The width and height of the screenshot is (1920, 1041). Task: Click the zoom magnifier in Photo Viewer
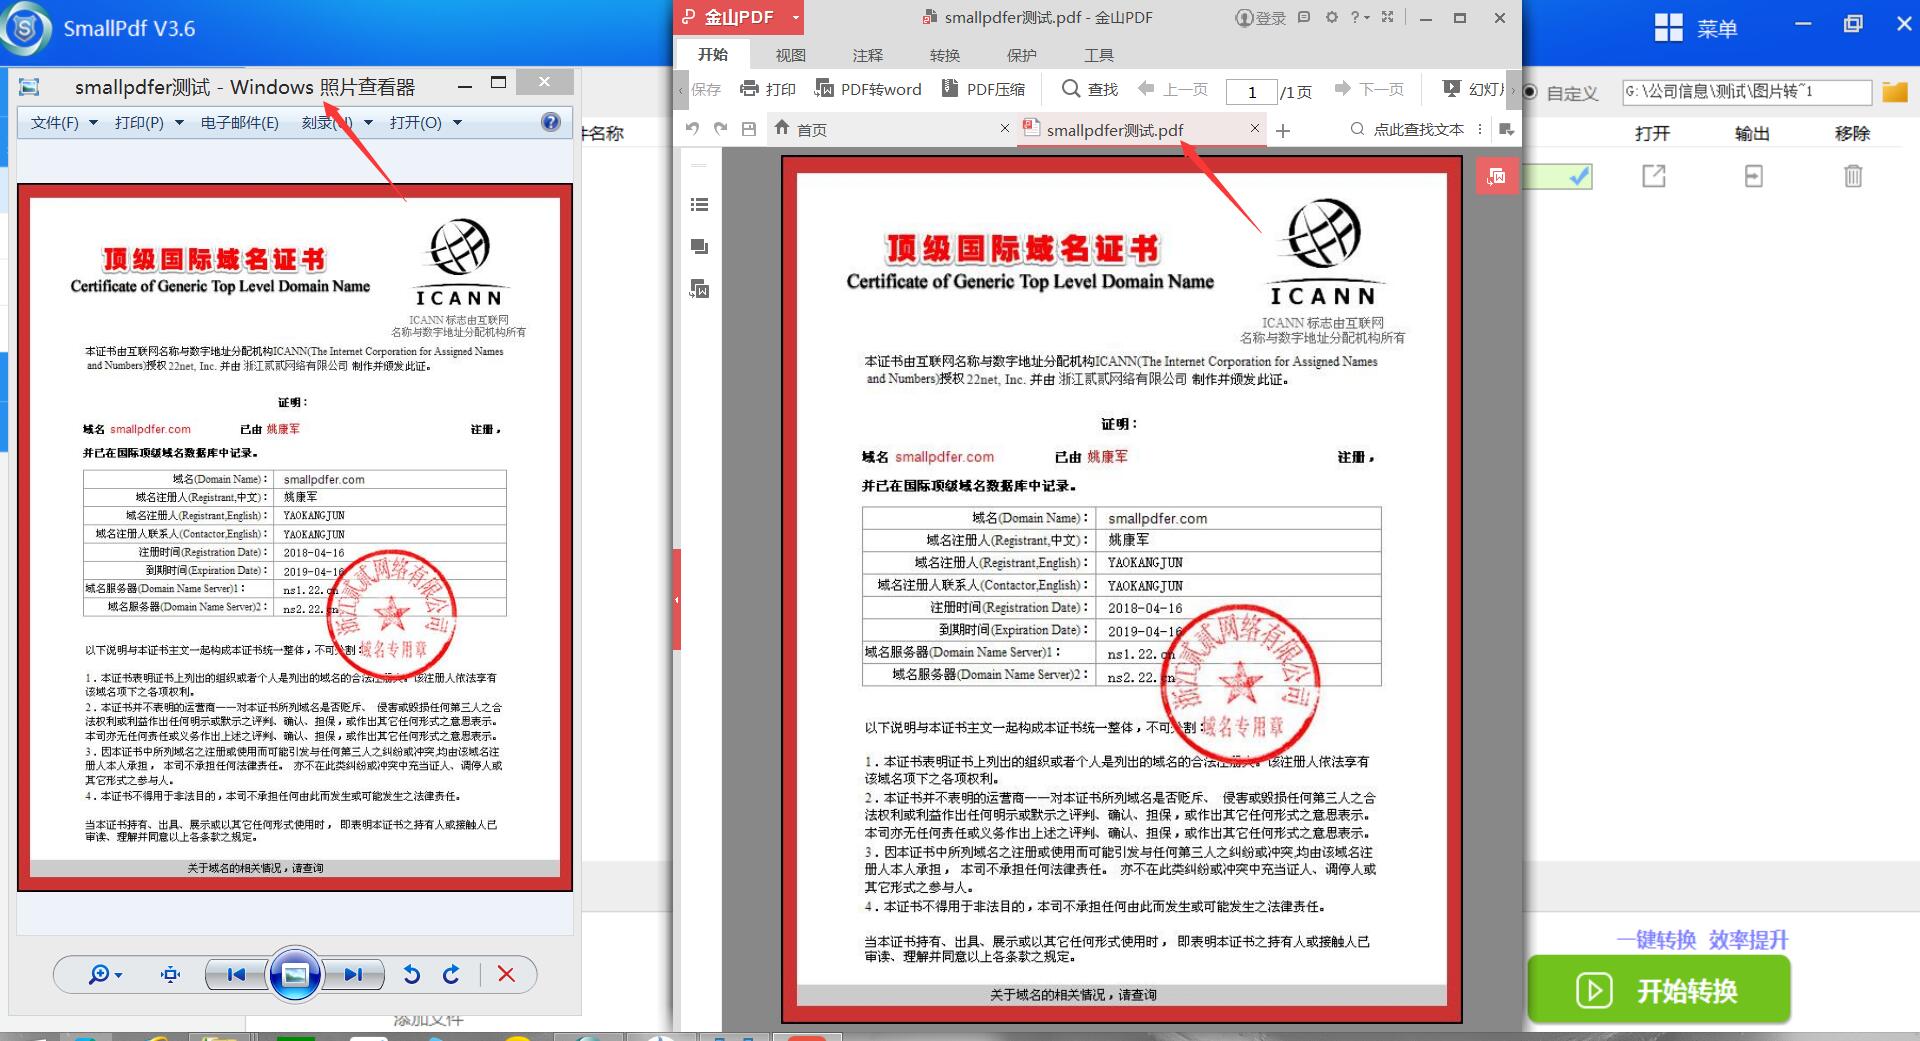point(104,974)
